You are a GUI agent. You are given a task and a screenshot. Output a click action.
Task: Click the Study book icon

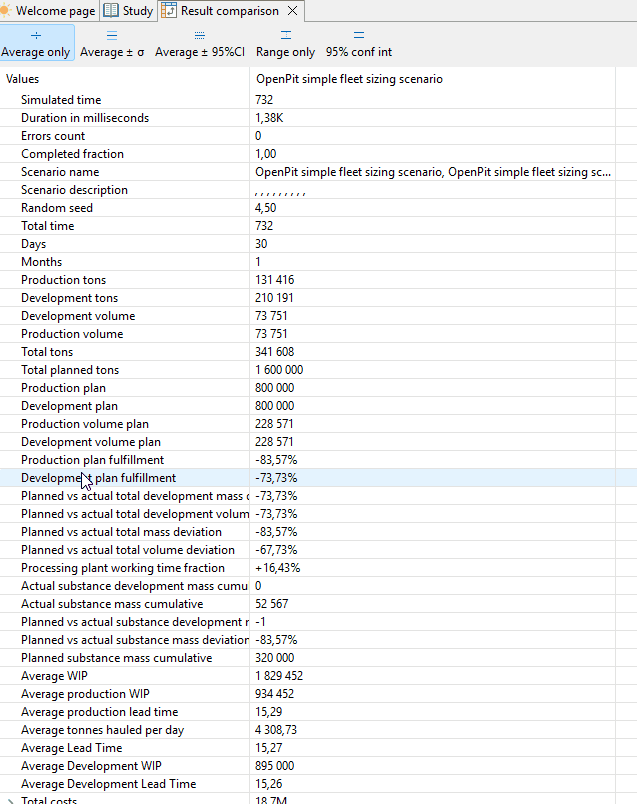coord(110,10)
